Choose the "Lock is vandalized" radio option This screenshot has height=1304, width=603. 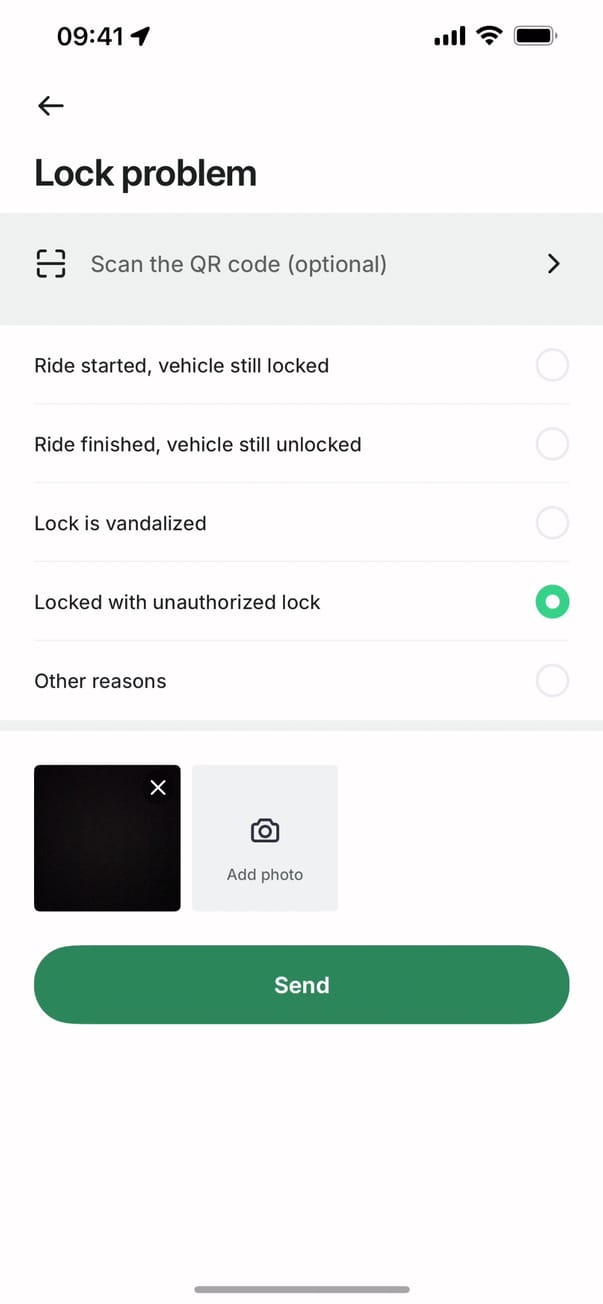[552, 522]
